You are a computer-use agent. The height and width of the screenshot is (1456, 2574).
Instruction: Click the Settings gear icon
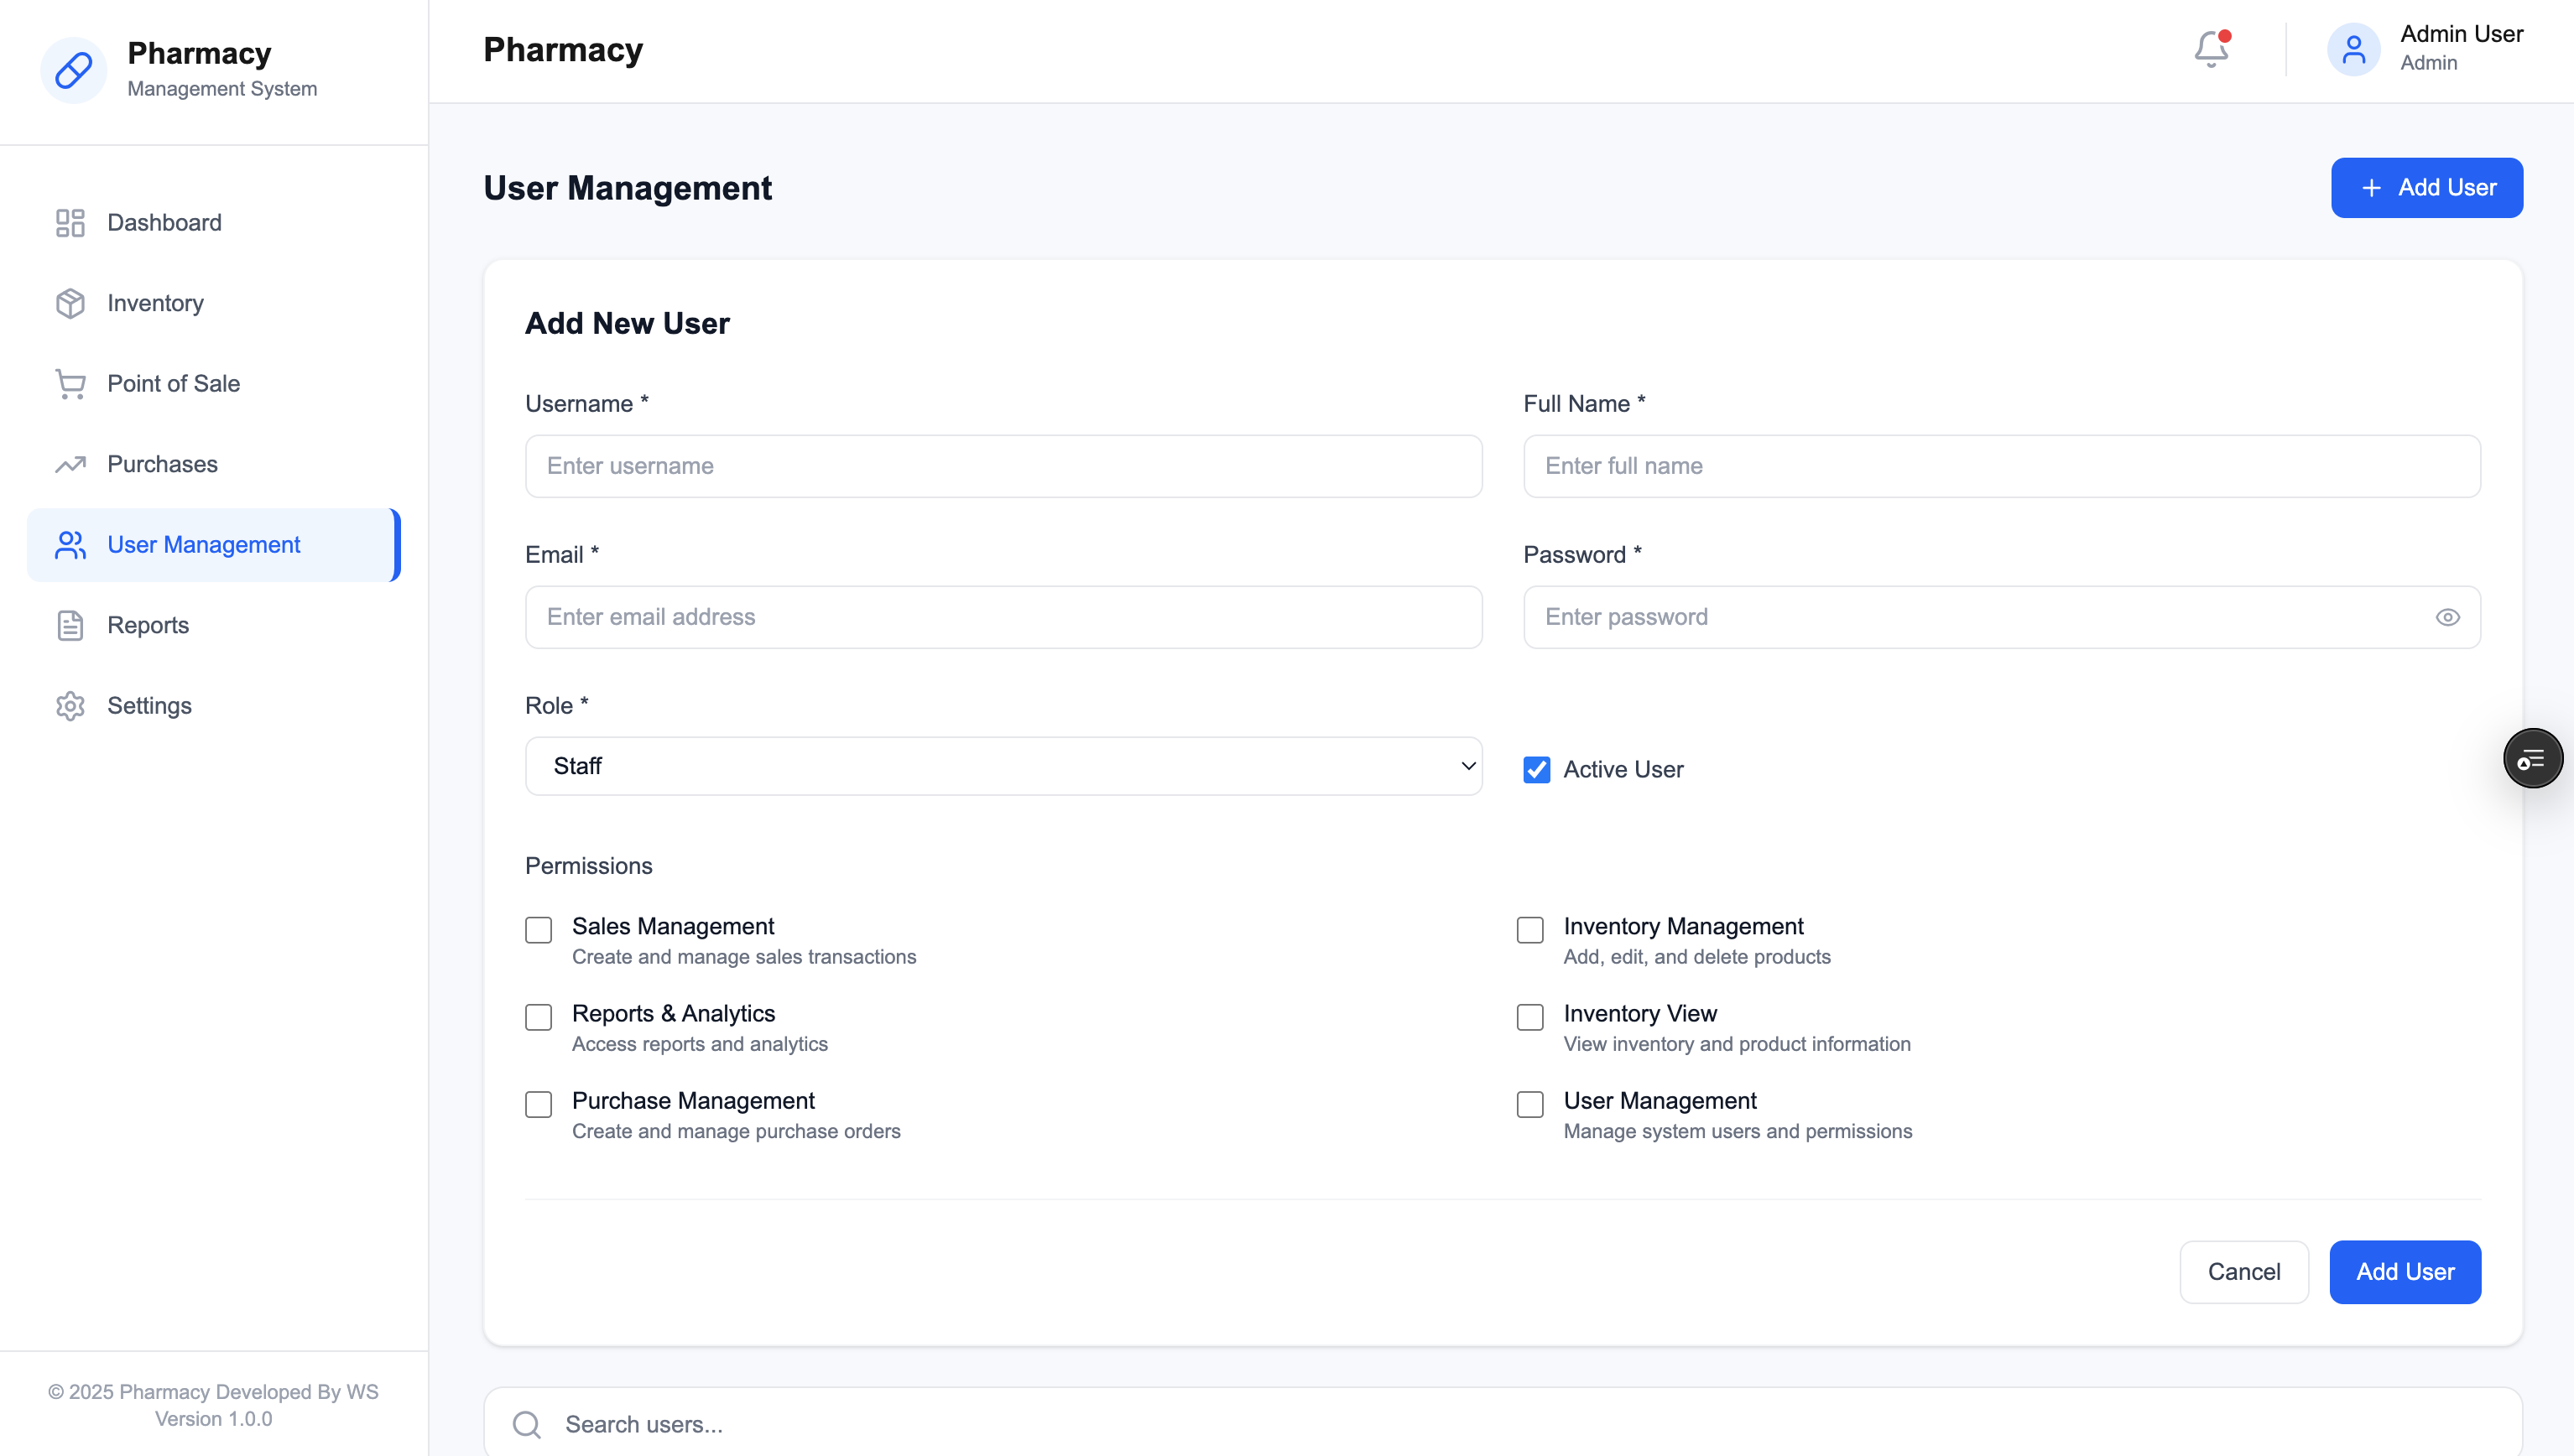[70, 706]
